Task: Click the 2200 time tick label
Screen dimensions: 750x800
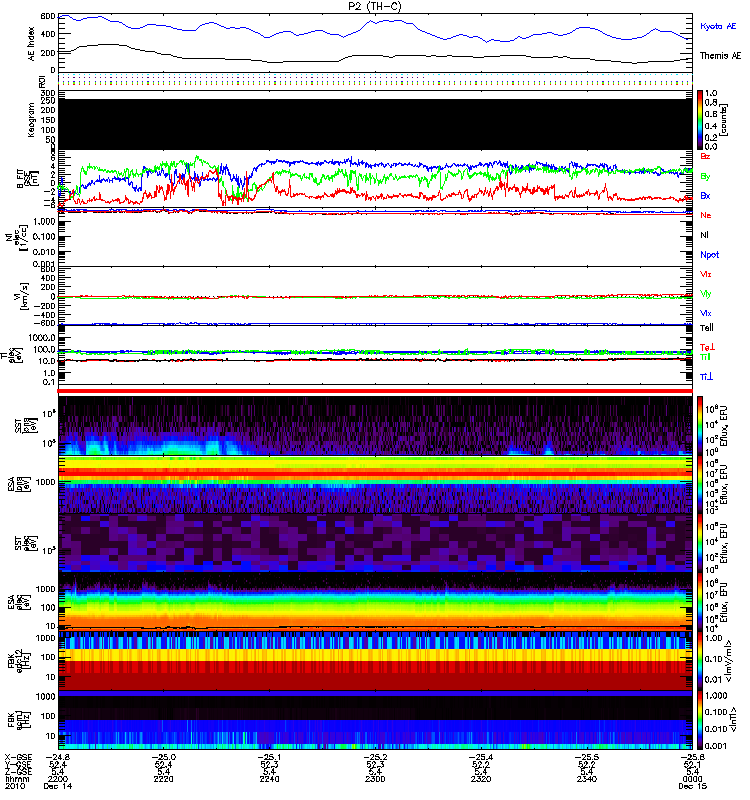Action: (58, 779)
